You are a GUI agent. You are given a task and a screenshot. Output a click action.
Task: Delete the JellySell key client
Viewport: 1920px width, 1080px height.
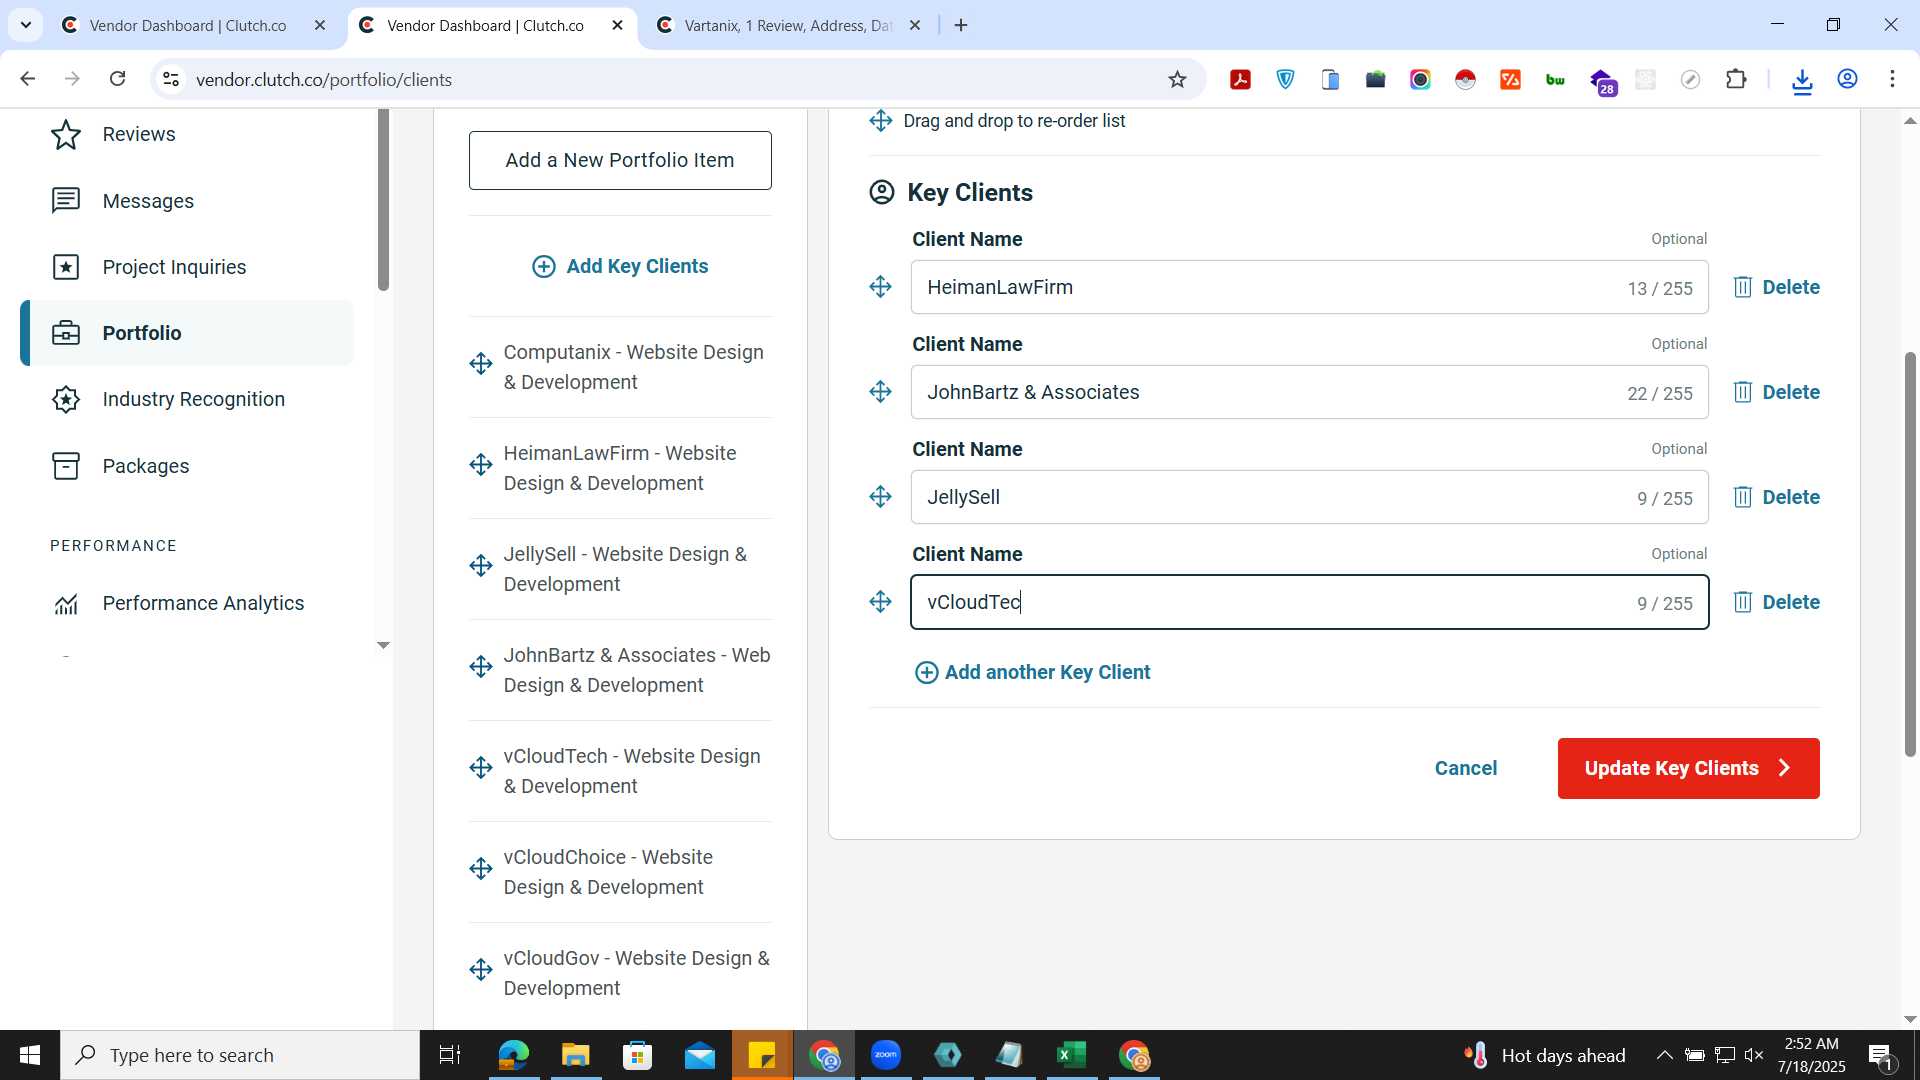[x=1776, y=497]
